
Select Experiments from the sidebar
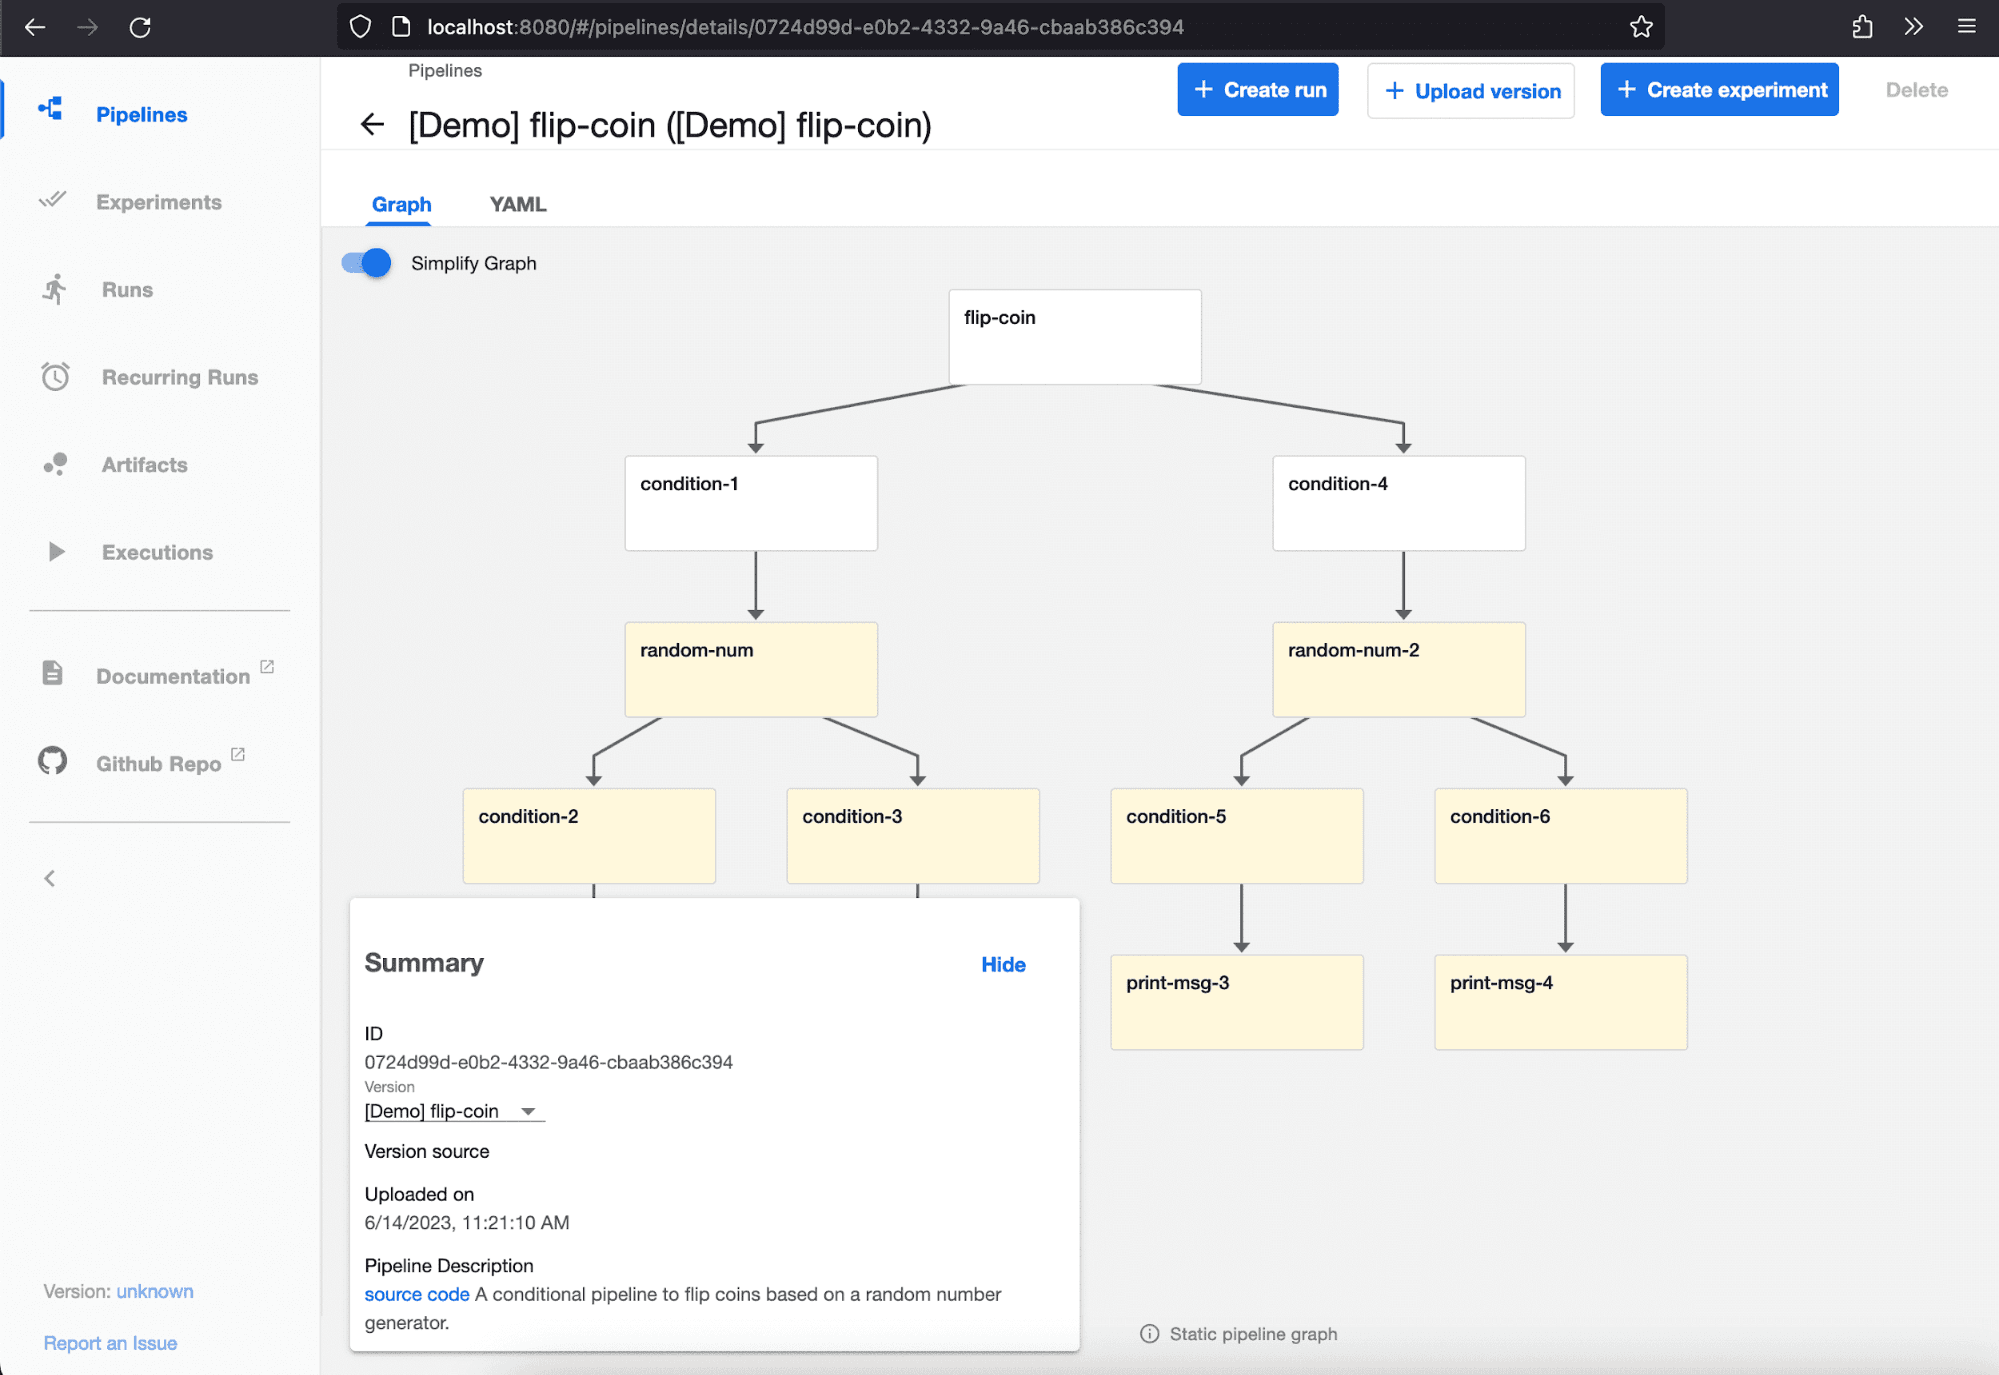[159, 201]
